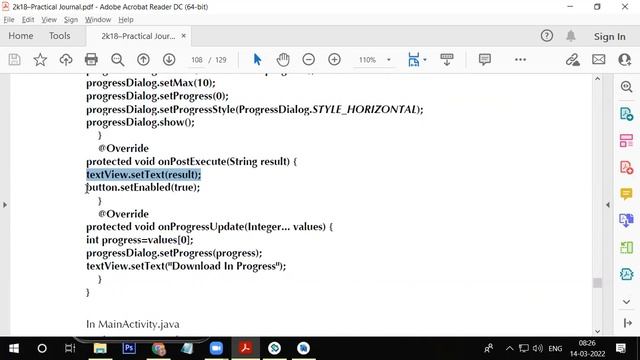The image size is (640, 360).
Task: Go to next page arrow
Action: (169, 60)
